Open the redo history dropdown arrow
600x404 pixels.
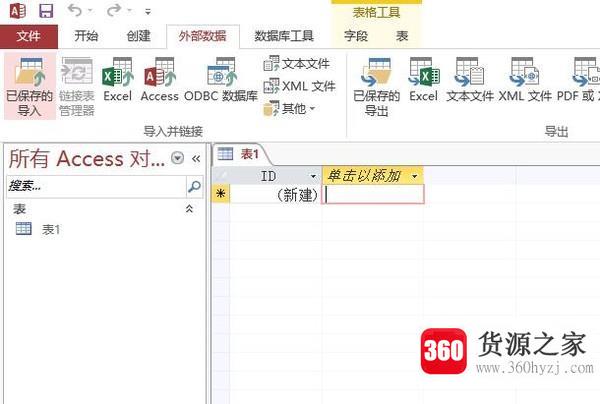tap(130, 11)
